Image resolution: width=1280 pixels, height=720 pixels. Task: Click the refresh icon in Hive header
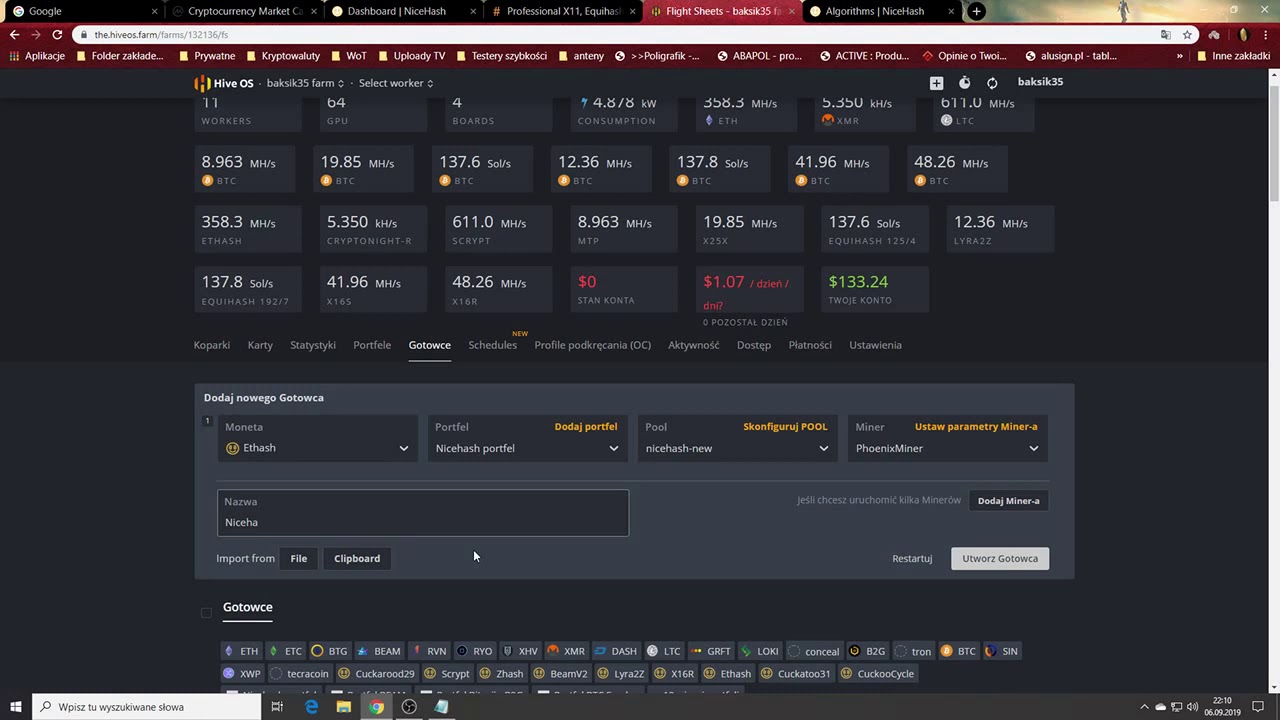click(x=992, y=83)
